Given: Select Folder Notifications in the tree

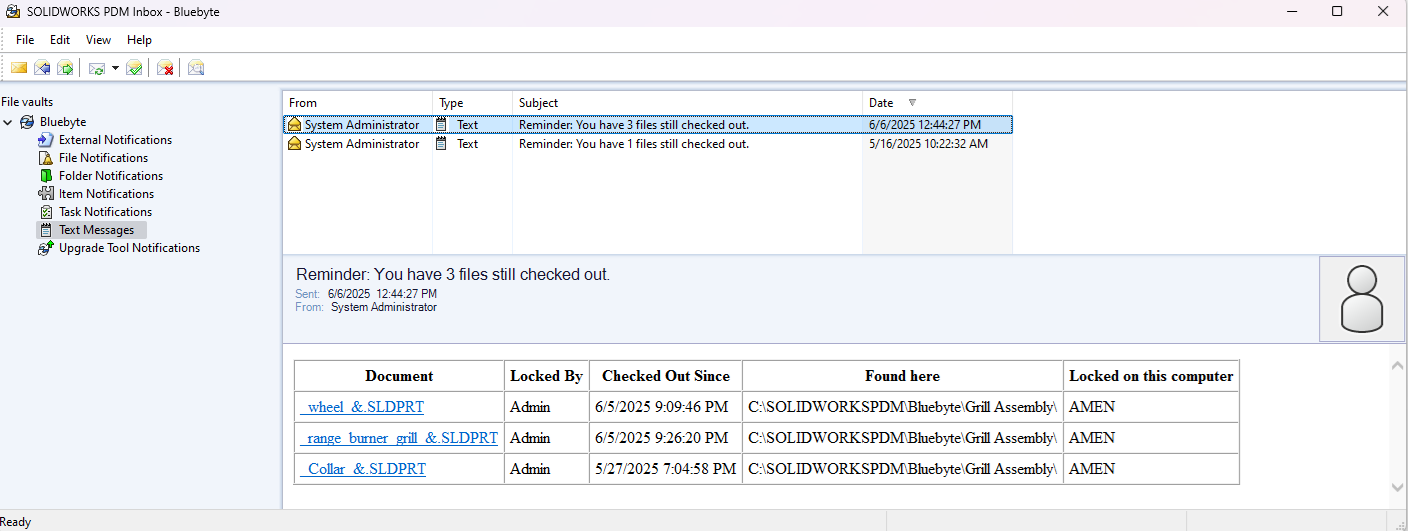Looking at the screenshot, I should pos(110,176).
